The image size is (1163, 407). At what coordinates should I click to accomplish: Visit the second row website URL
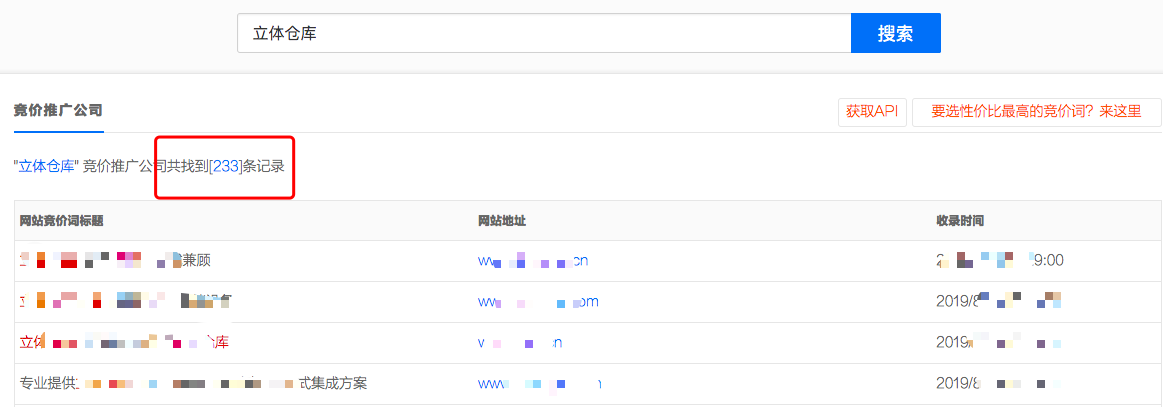538,301
